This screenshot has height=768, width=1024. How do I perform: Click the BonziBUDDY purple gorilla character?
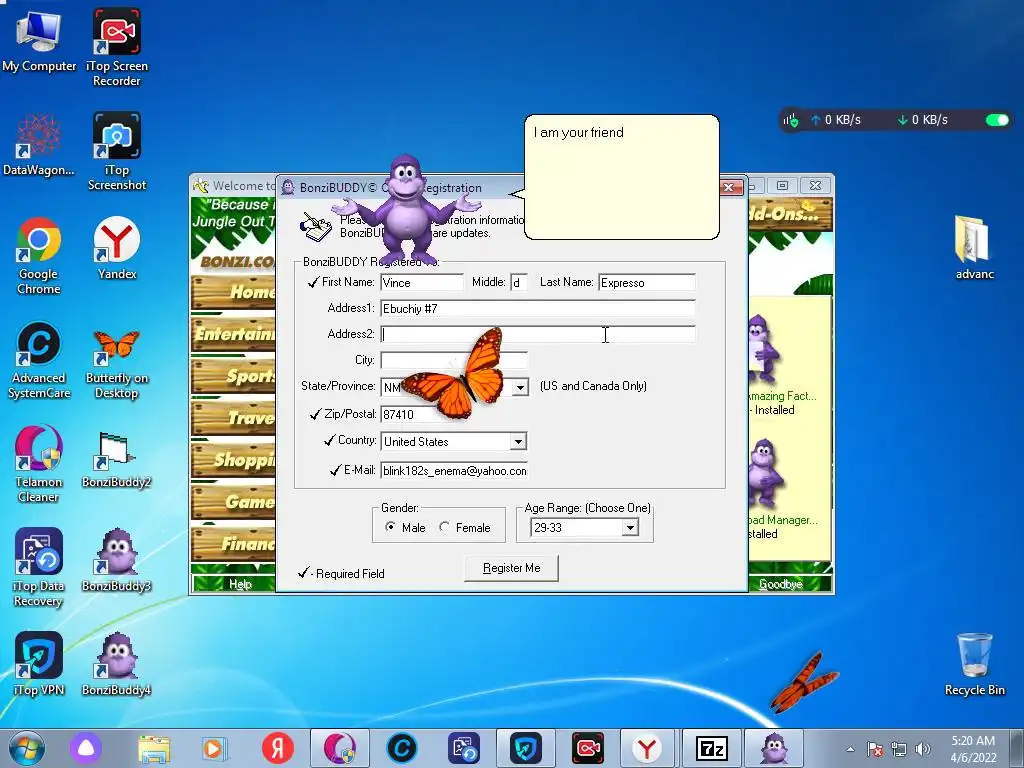point(406,210)
